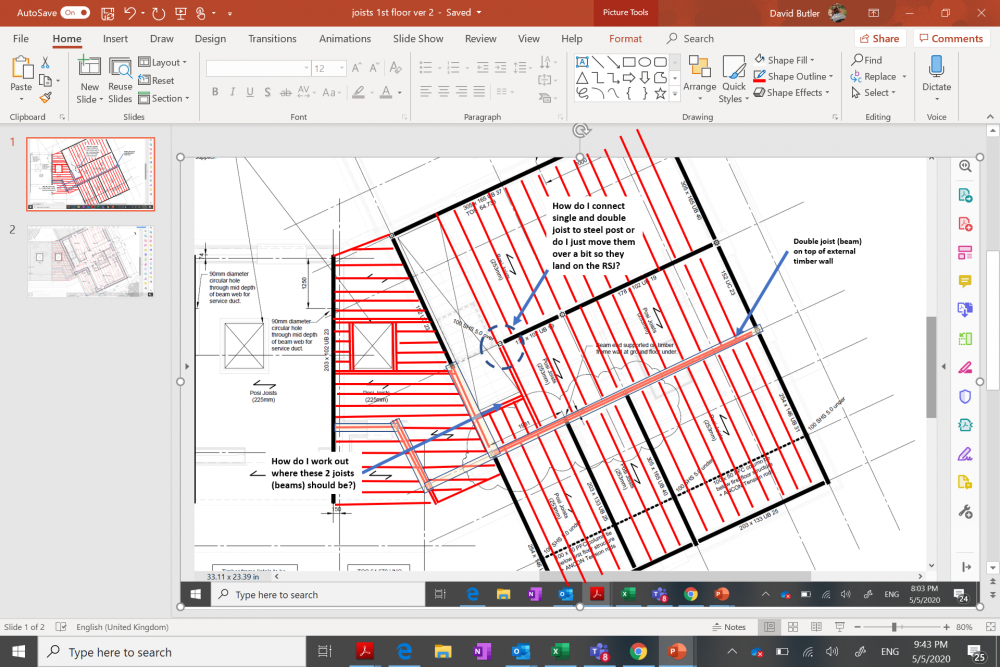Switch to the Transitions tab

[x=272, y=38]
